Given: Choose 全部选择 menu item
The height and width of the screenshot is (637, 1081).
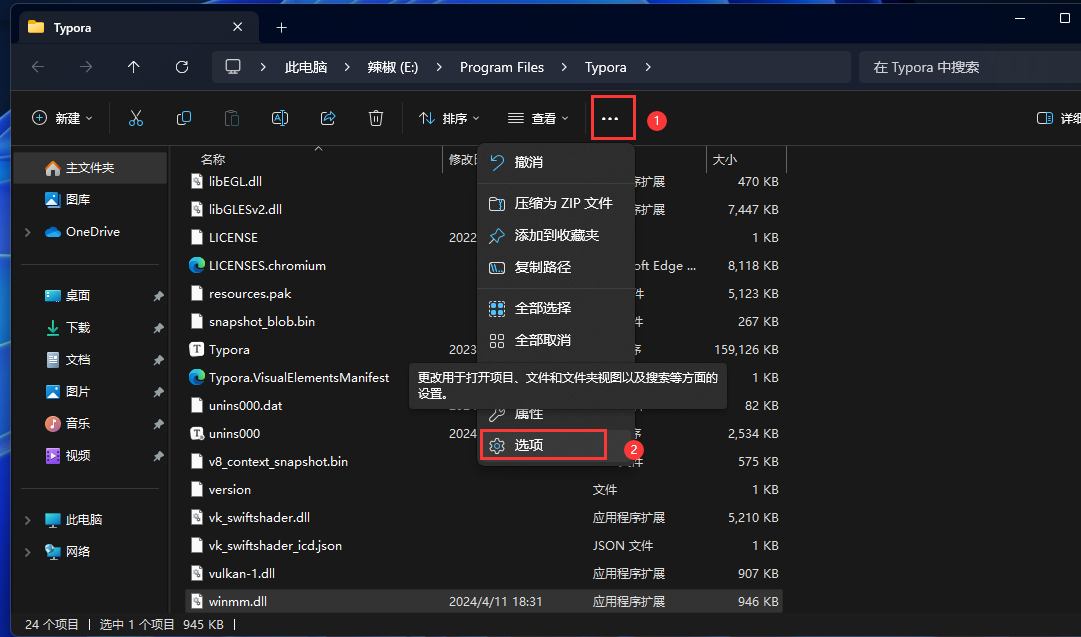Looking at the screenshot, I should tap(556, 308).
